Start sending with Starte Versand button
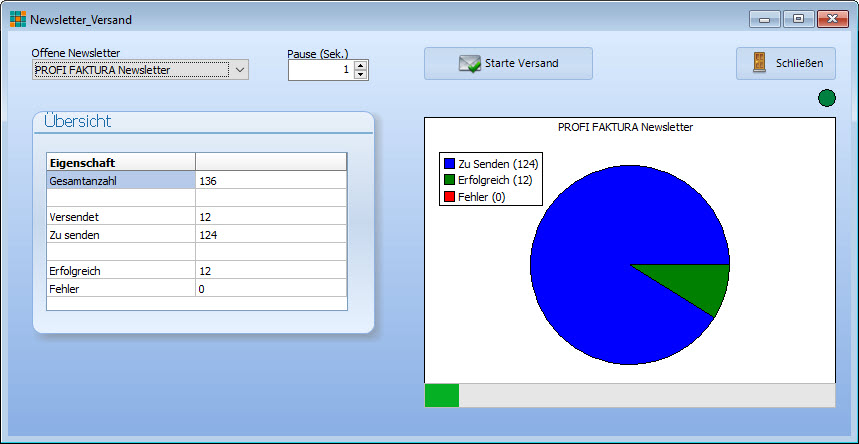The width and height of the screenshot is (859, 444). pos(508,64)
